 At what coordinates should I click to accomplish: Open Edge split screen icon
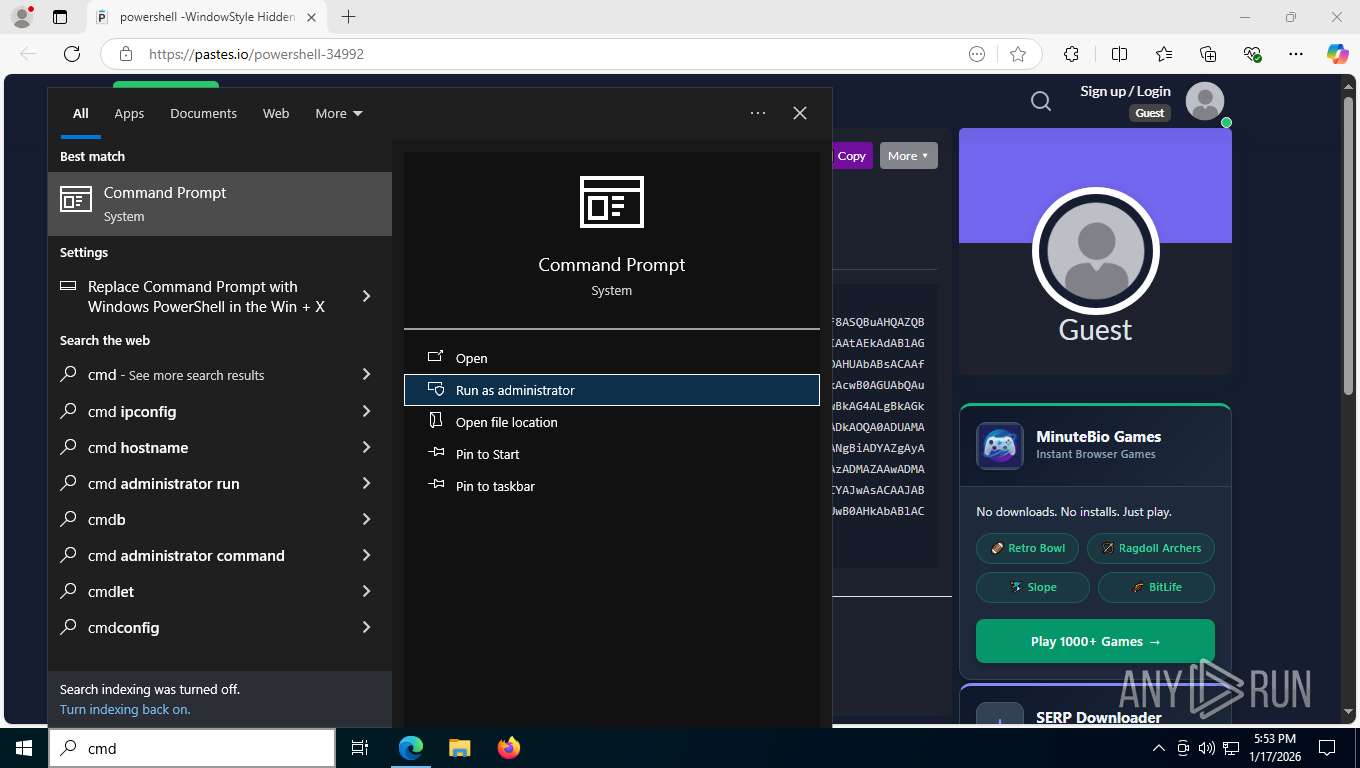[1119, 54]
